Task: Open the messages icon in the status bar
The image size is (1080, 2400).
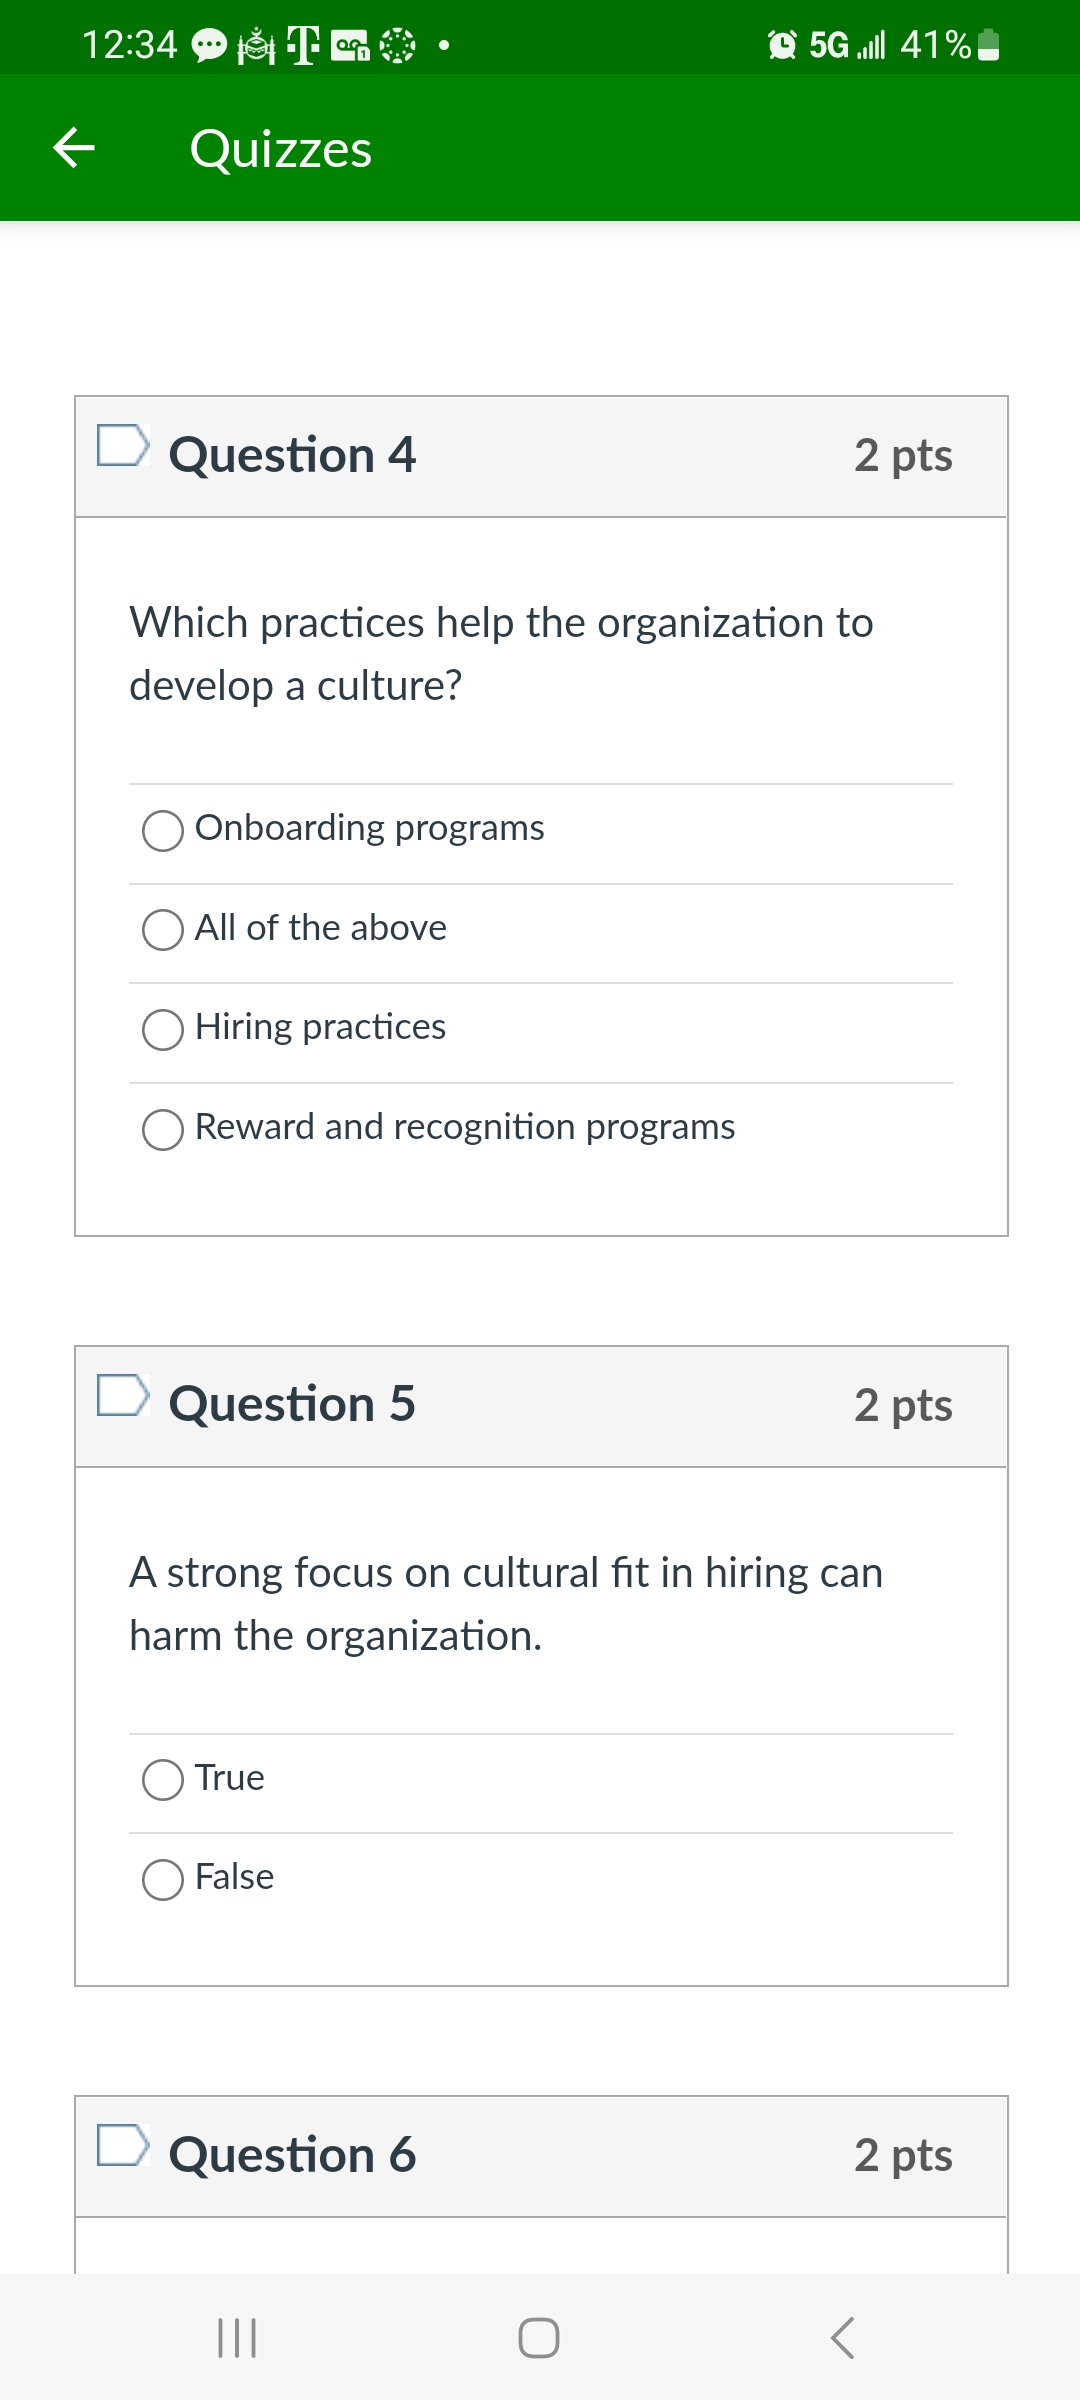Action: [207, 46]
